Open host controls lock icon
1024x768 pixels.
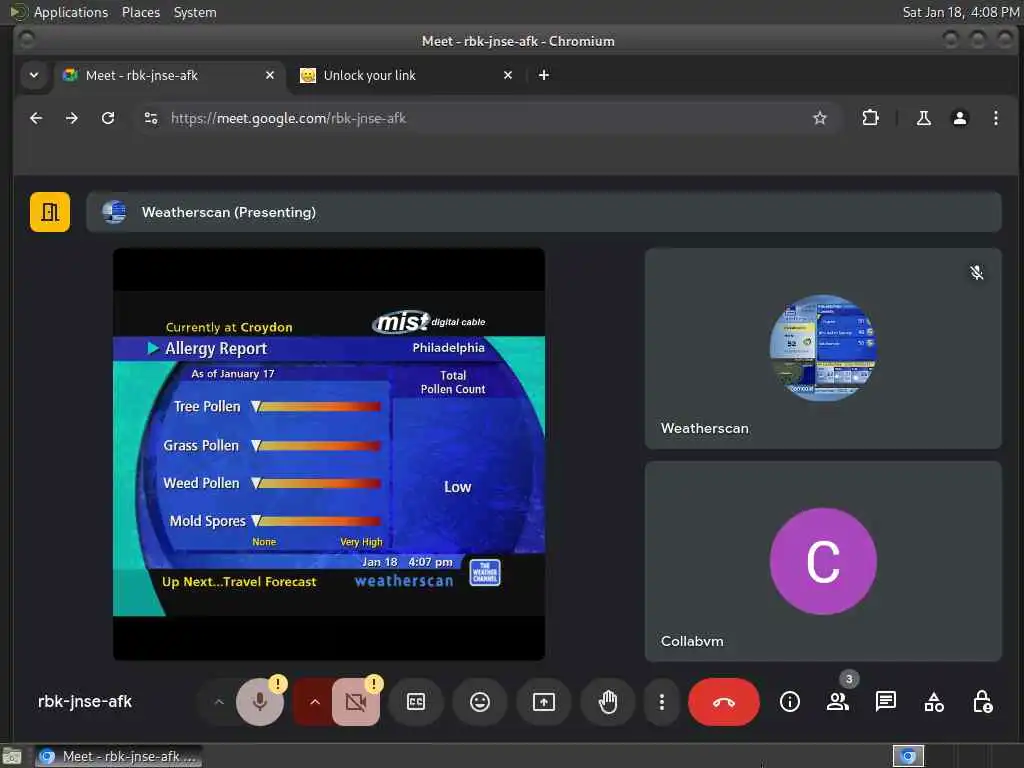982,702
